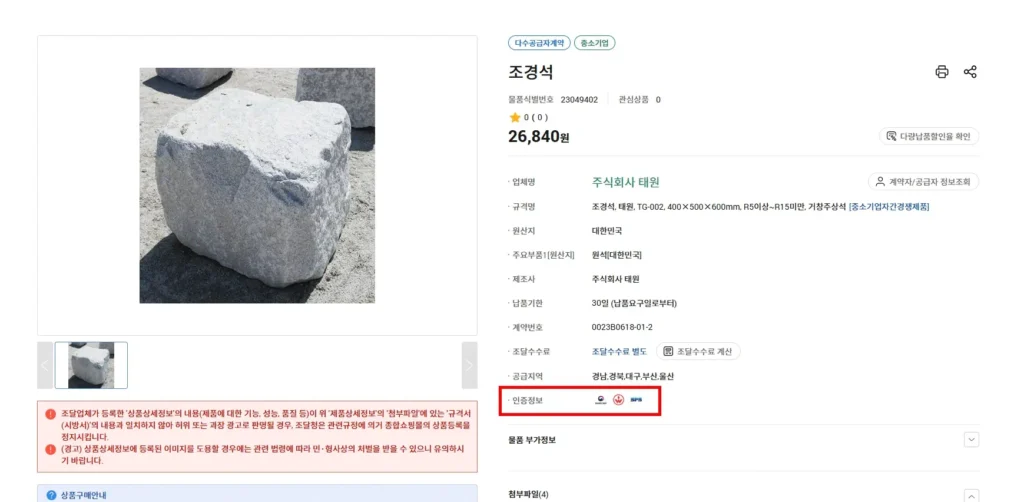The height and width of the screenshot is (502, 1024).
Task: Click the 중소기업자간경쟁제품 link
Action: point(889,207)
